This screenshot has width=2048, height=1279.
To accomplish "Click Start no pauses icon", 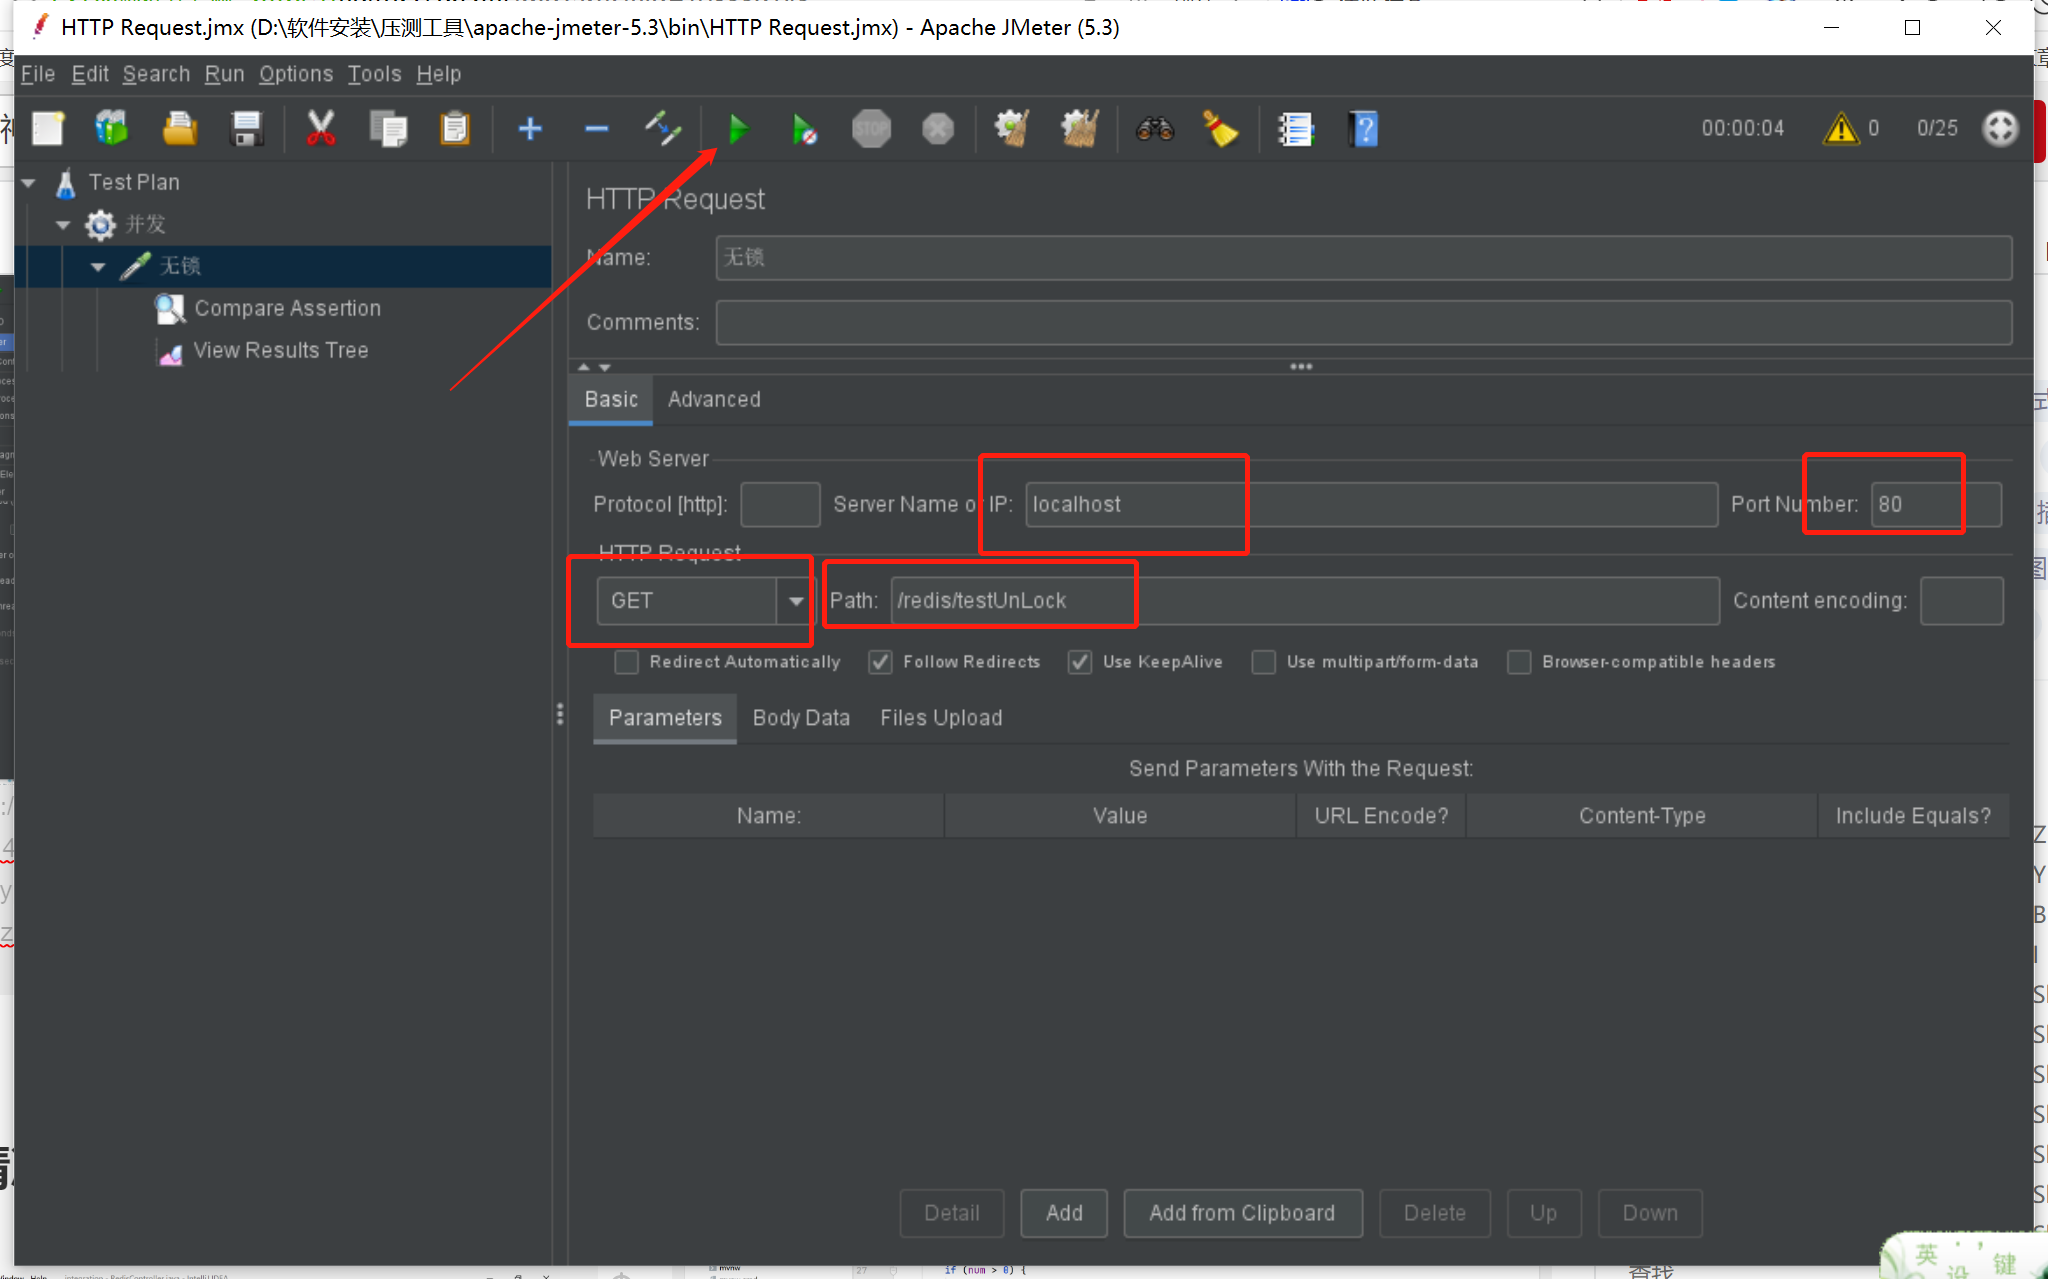I will click(804, 129).
